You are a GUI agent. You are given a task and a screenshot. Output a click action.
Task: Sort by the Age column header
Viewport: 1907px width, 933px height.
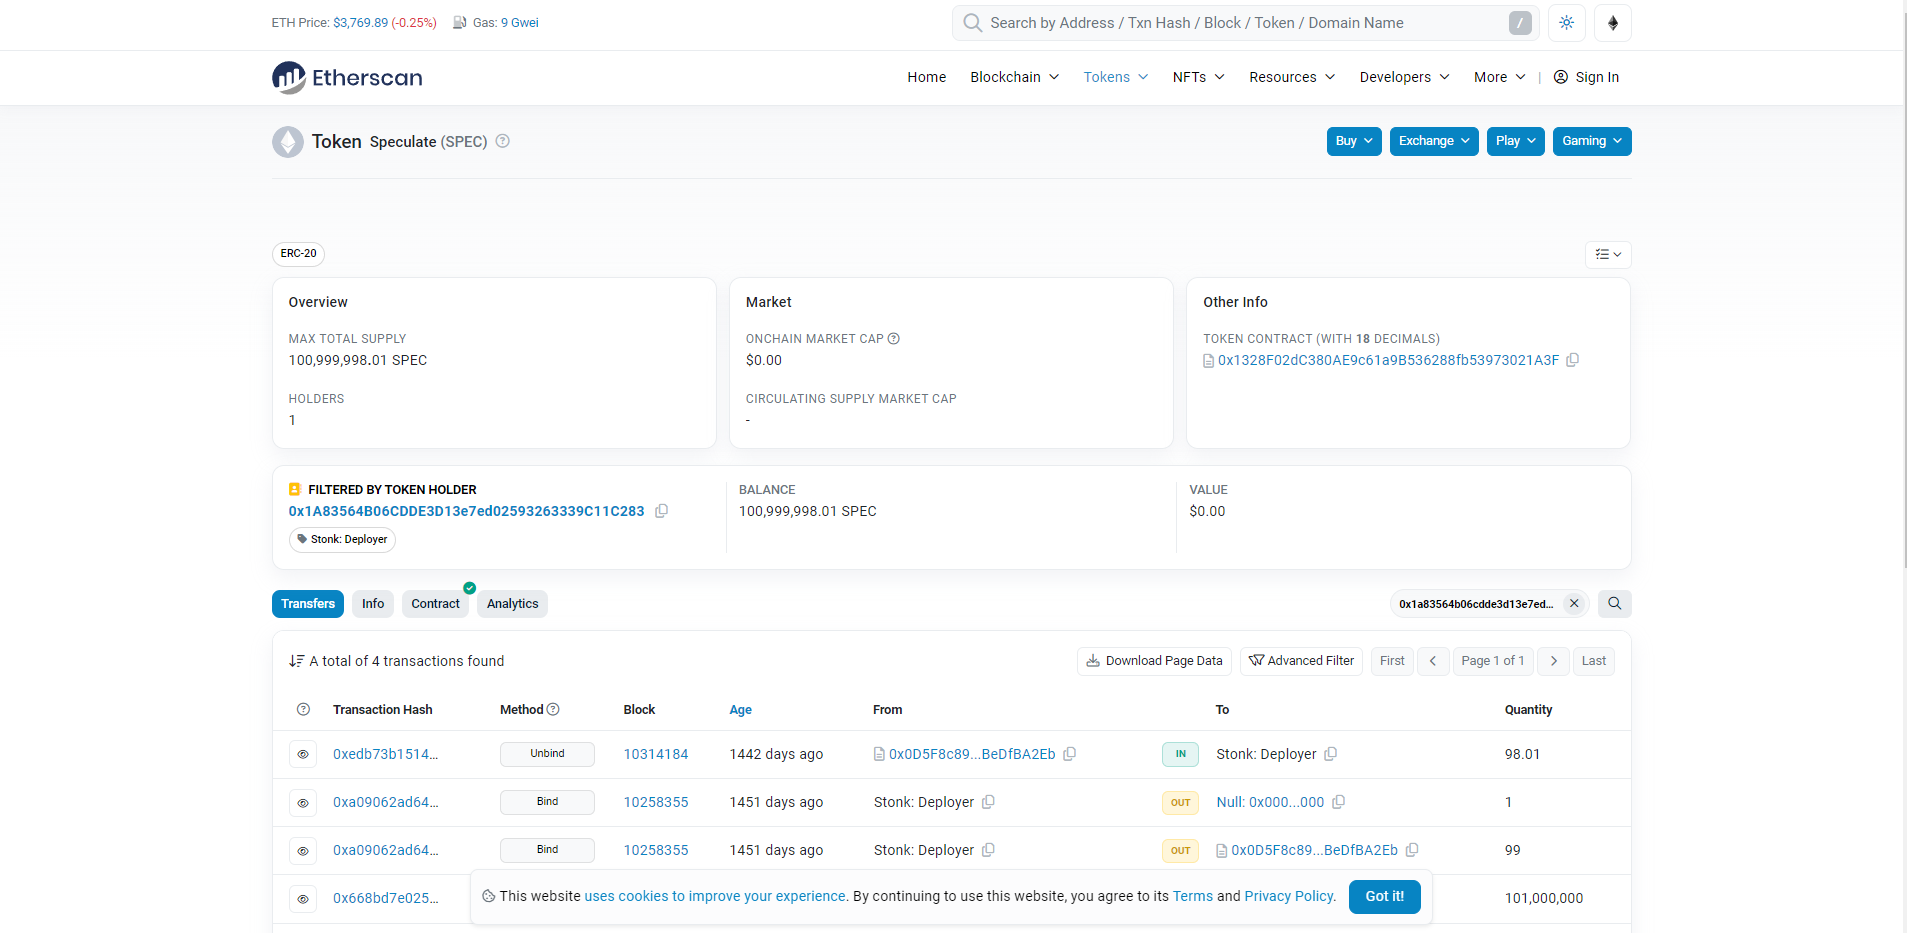point(741,710)
